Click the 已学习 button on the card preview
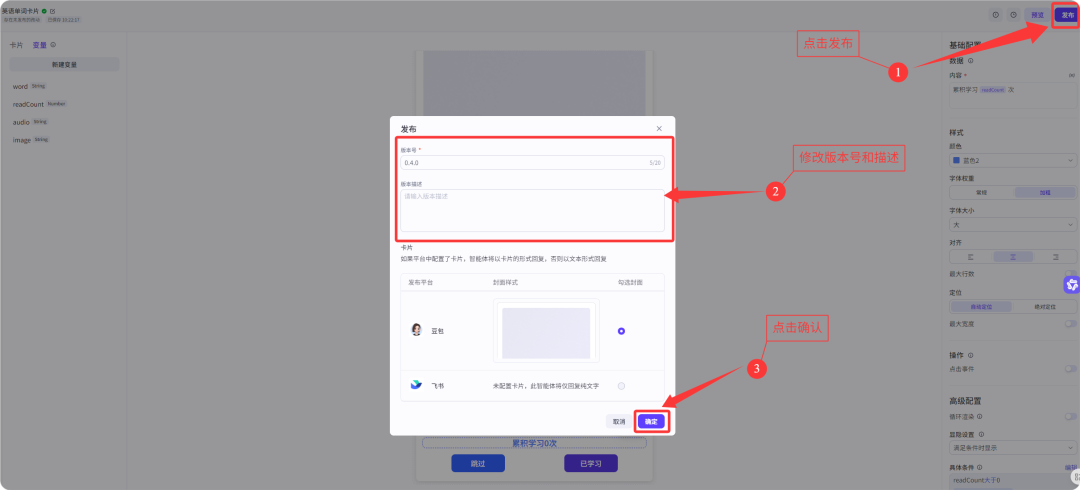 [x=590, y=464]
